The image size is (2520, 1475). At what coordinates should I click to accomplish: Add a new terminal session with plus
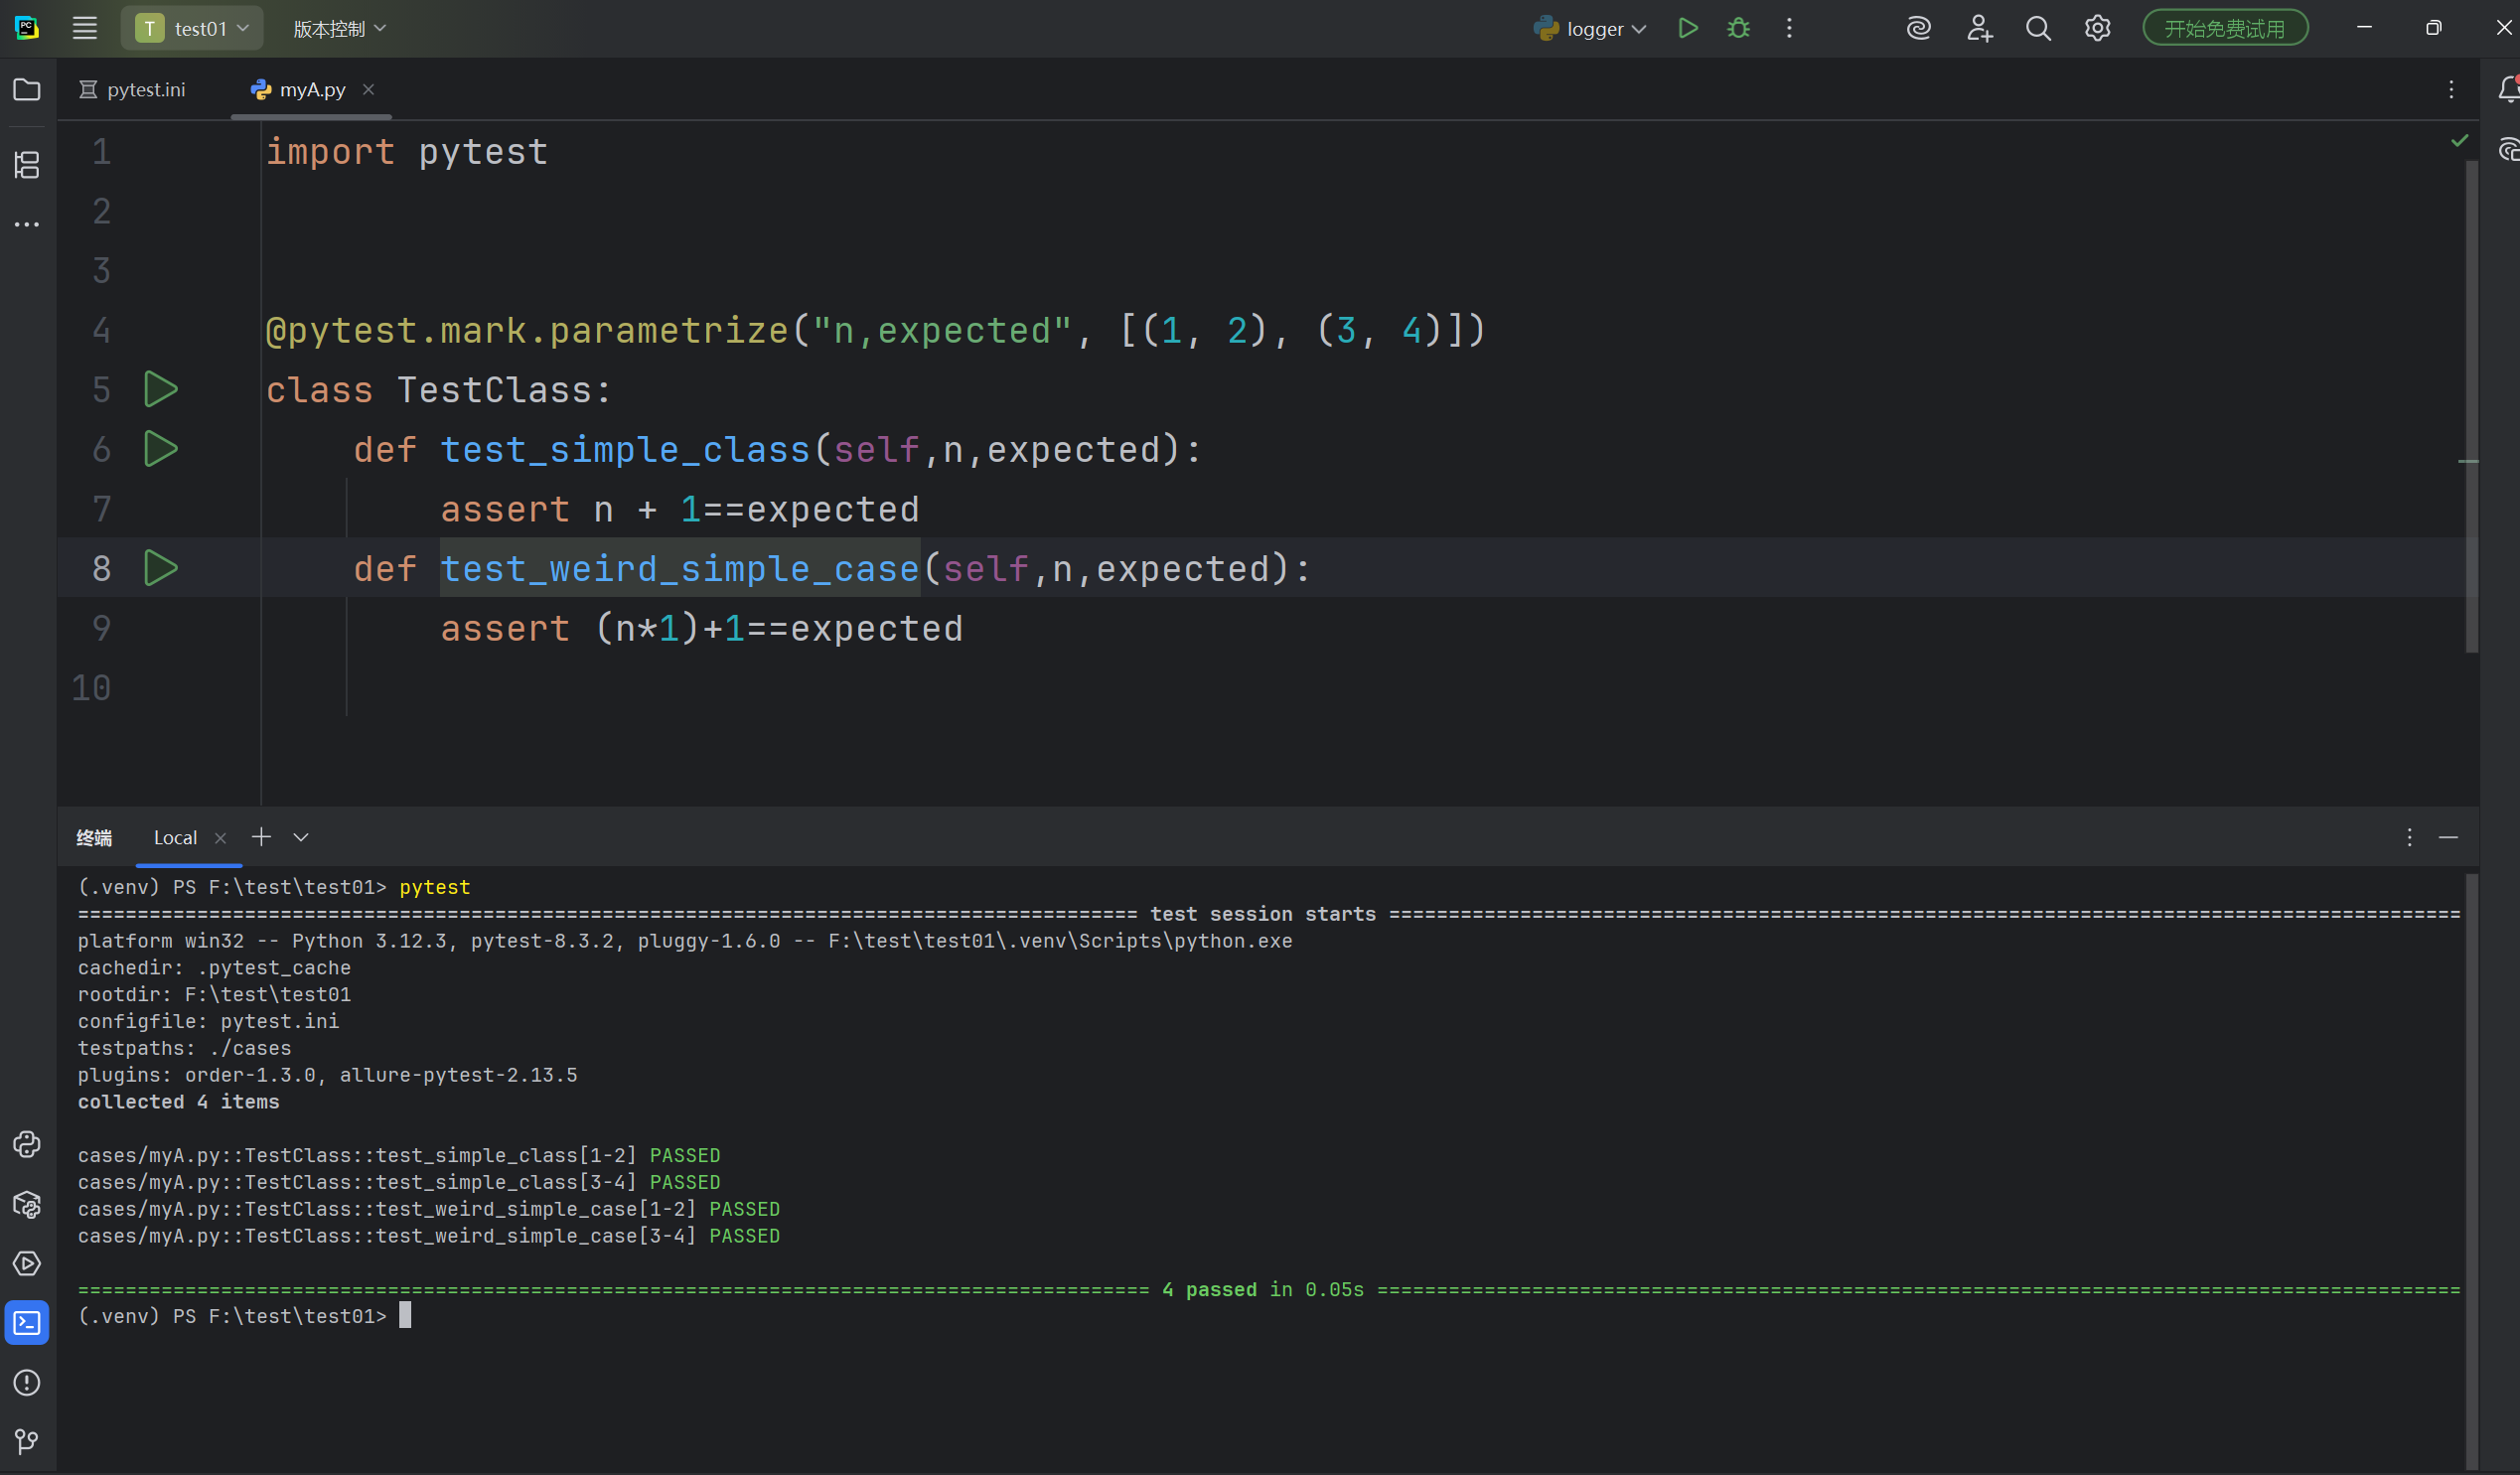click(261, 837)
